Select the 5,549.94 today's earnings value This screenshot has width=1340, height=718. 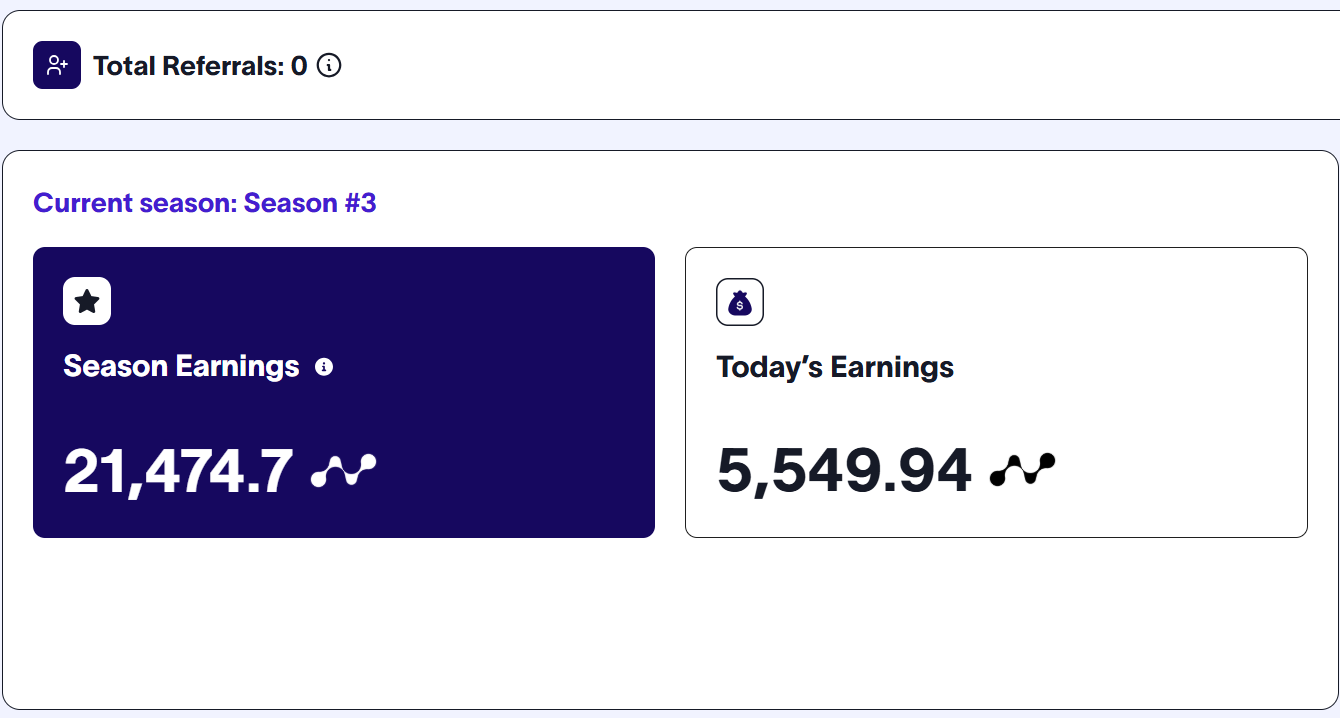click(x=844, y=471)
